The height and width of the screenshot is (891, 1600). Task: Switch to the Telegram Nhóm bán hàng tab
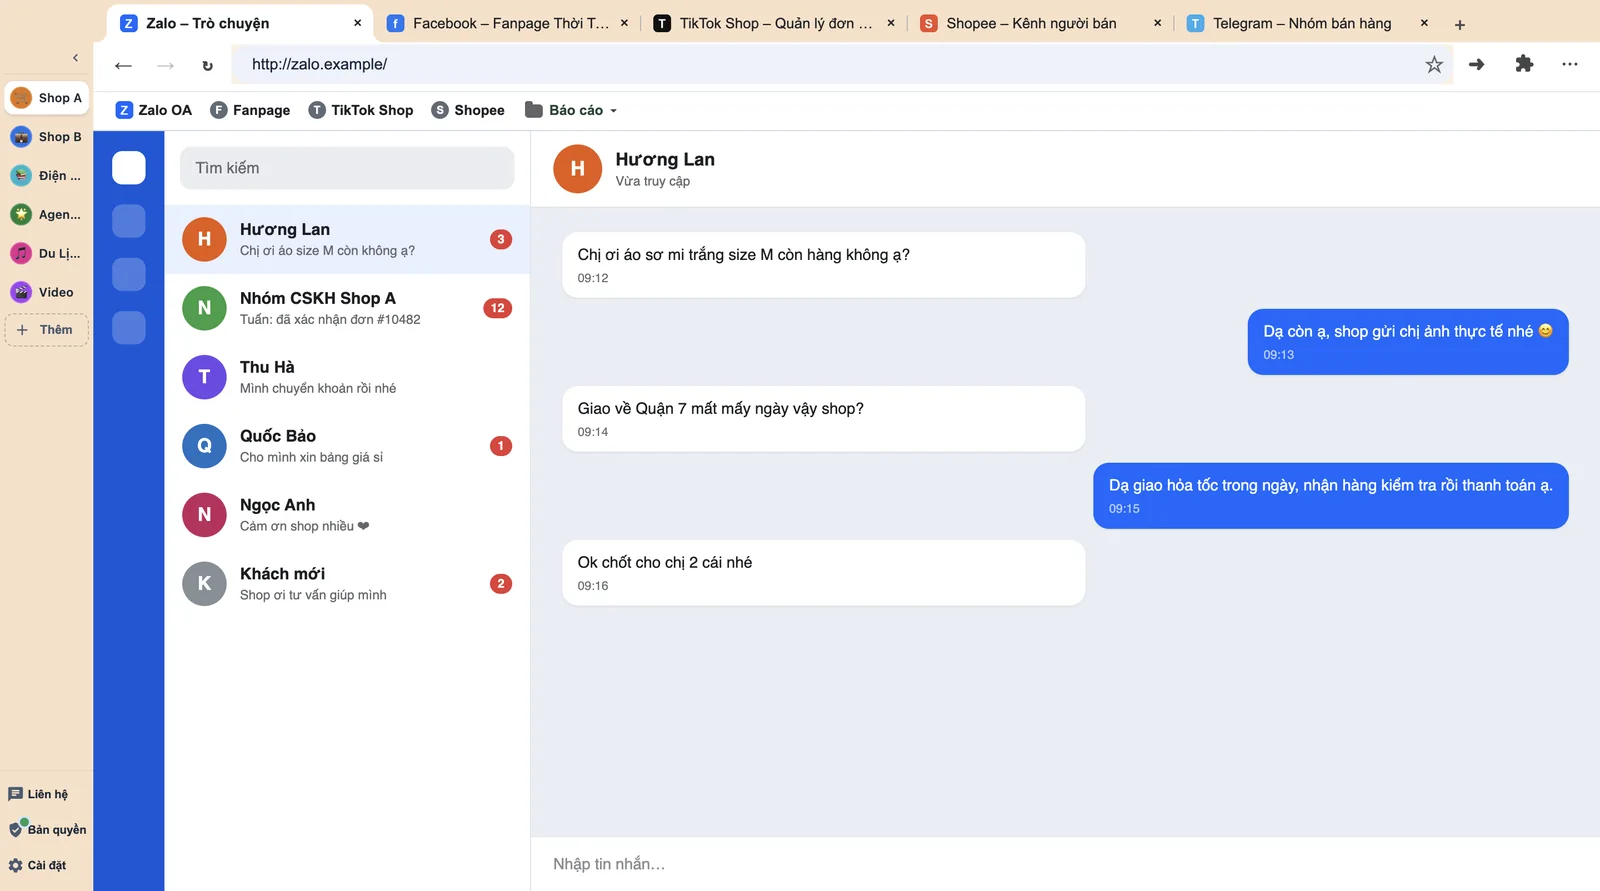coord(1307,23)
